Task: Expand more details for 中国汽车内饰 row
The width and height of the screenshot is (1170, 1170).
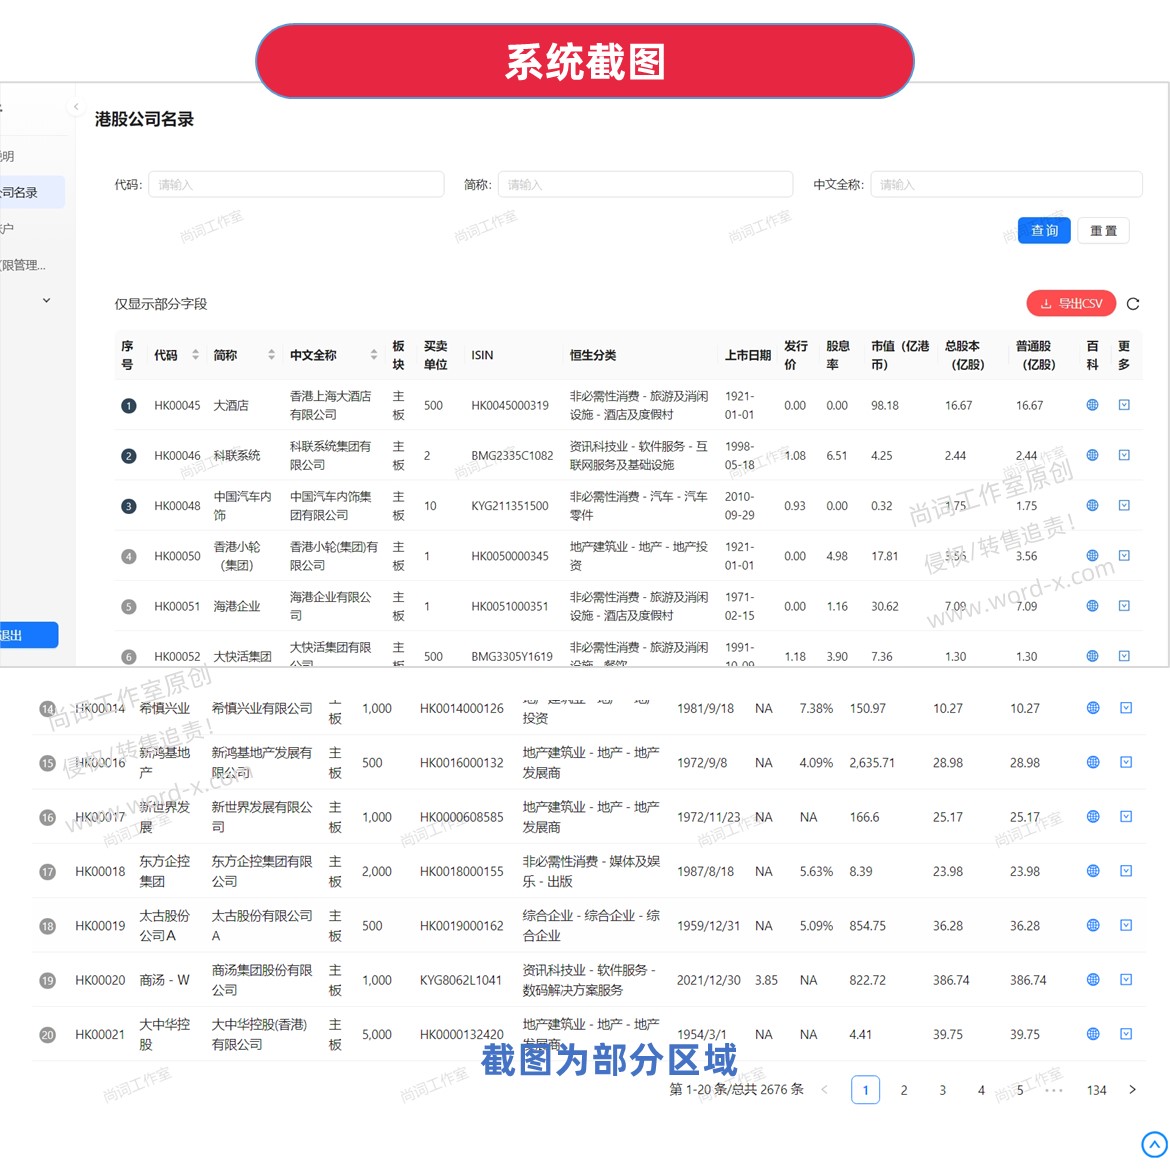Action: [1124, 506]
